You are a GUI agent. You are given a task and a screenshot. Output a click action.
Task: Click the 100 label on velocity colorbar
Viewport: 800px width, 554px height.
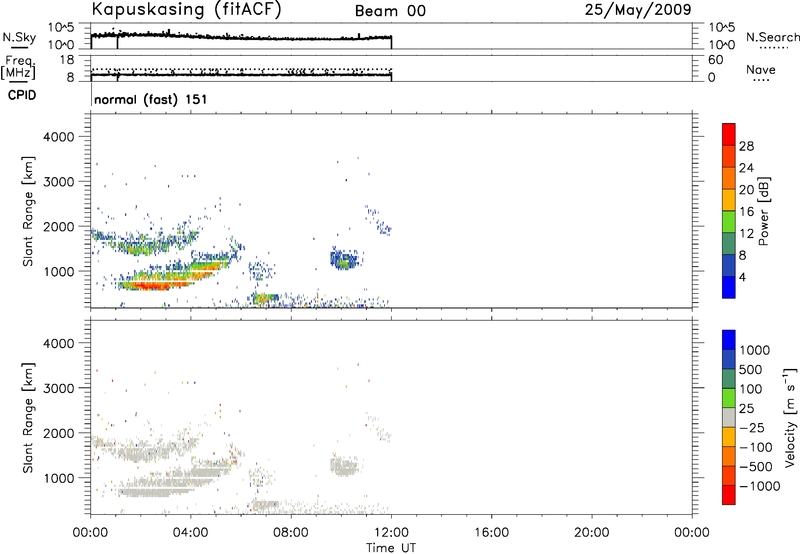coord(750,389)
